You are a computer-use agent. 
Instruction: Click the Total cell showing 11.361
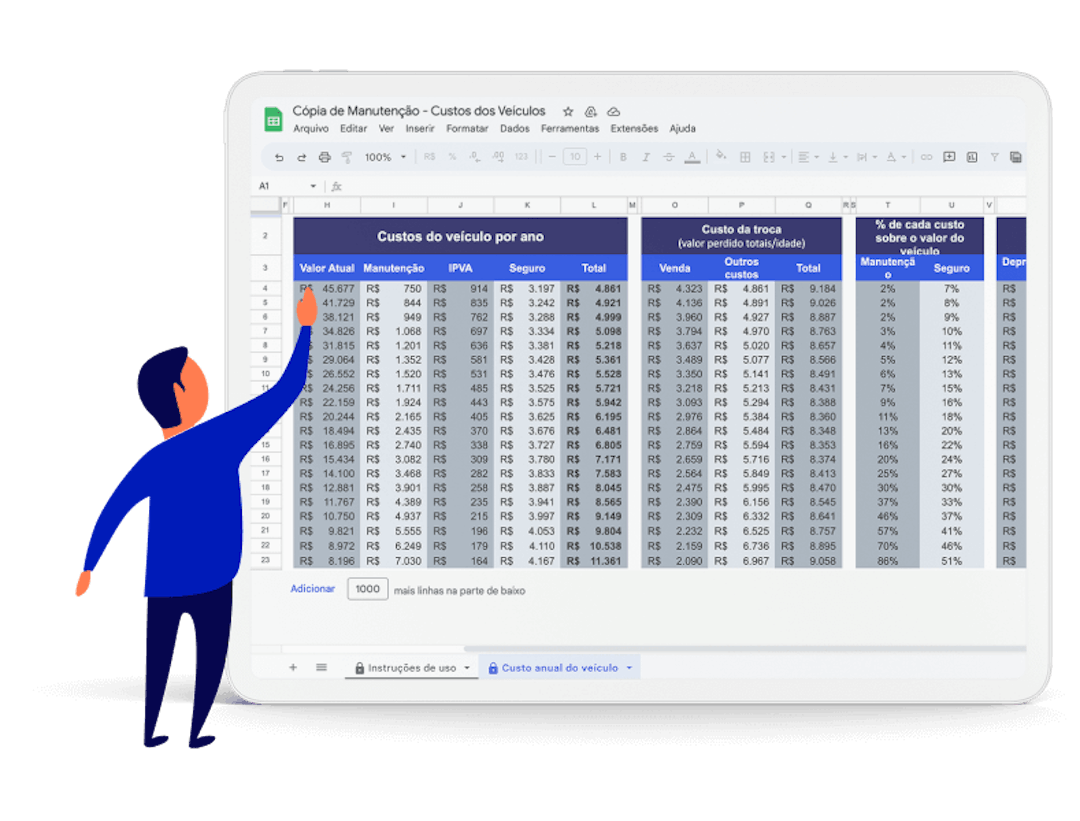[594, 561]
